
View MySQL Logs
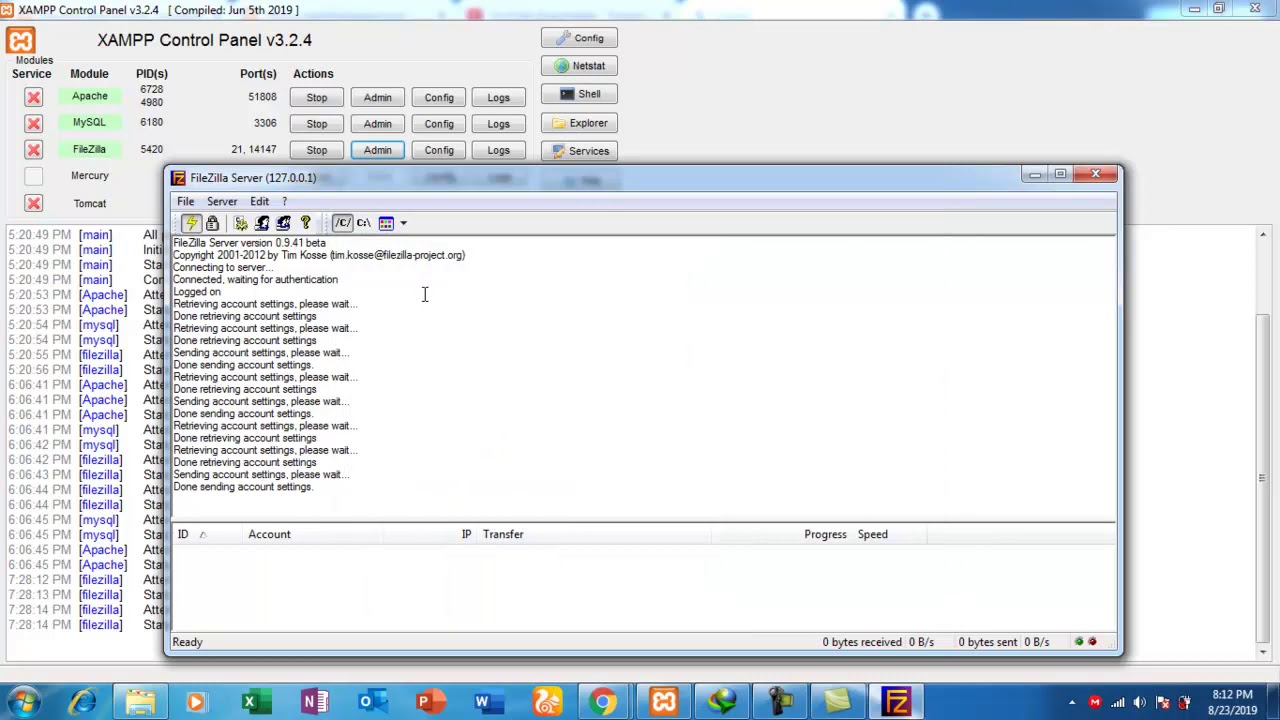click(x=498, y=124)
